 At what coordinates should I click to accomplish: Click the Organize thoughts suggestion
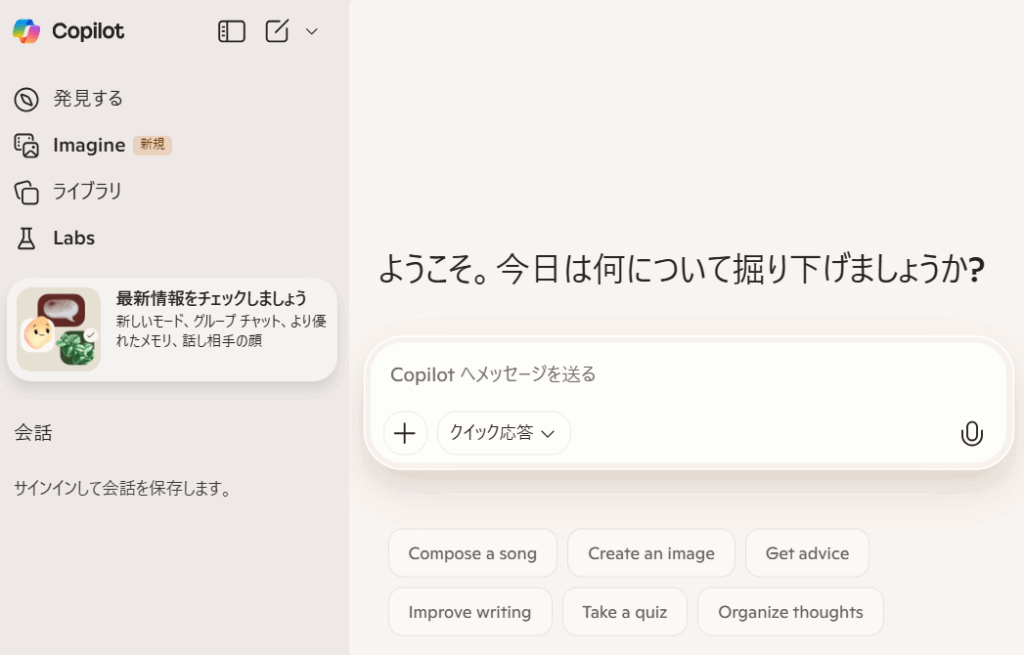[790, 612]
